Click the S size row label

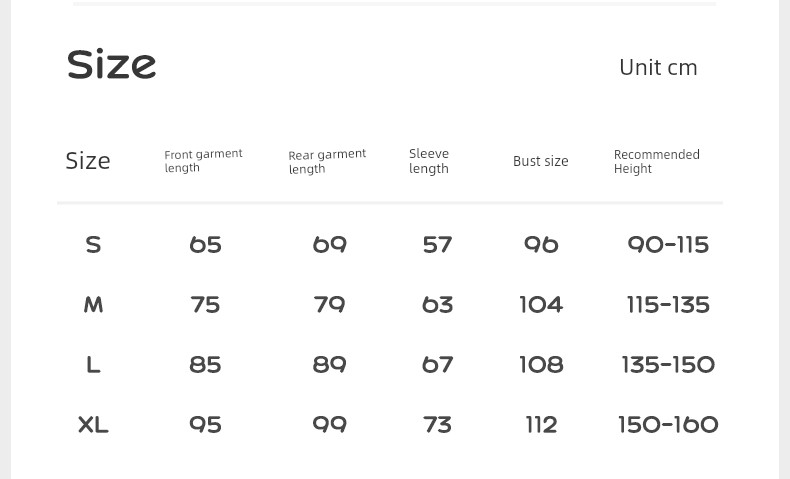pyautogui.click(x=93, y=245)
